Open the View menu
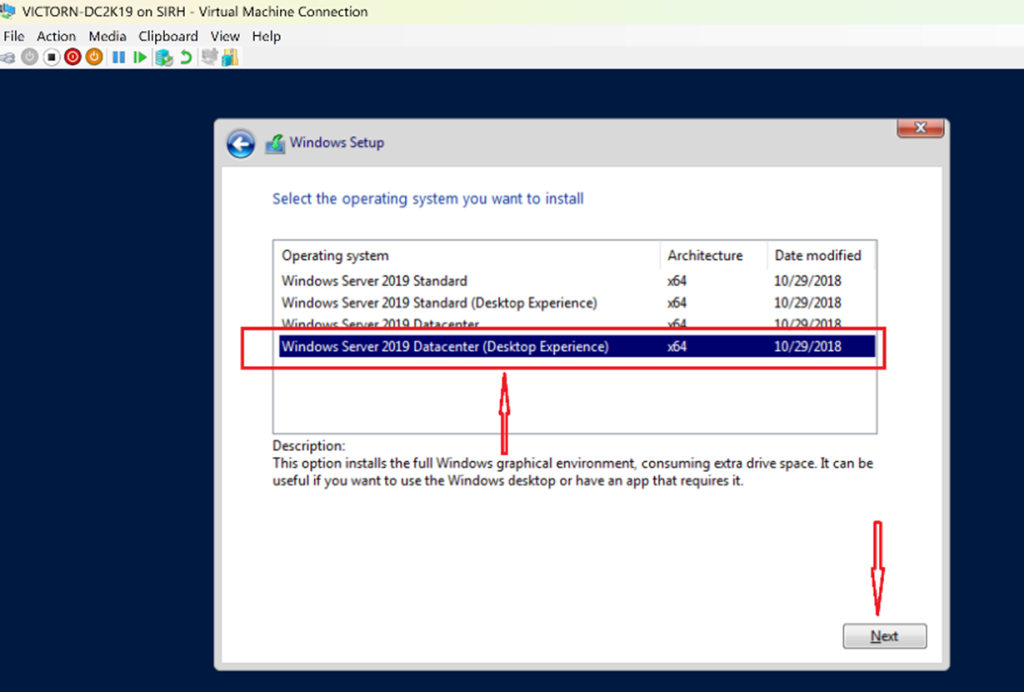The width and height of the screenshot is (1024, 692). [x=225, y=37]
